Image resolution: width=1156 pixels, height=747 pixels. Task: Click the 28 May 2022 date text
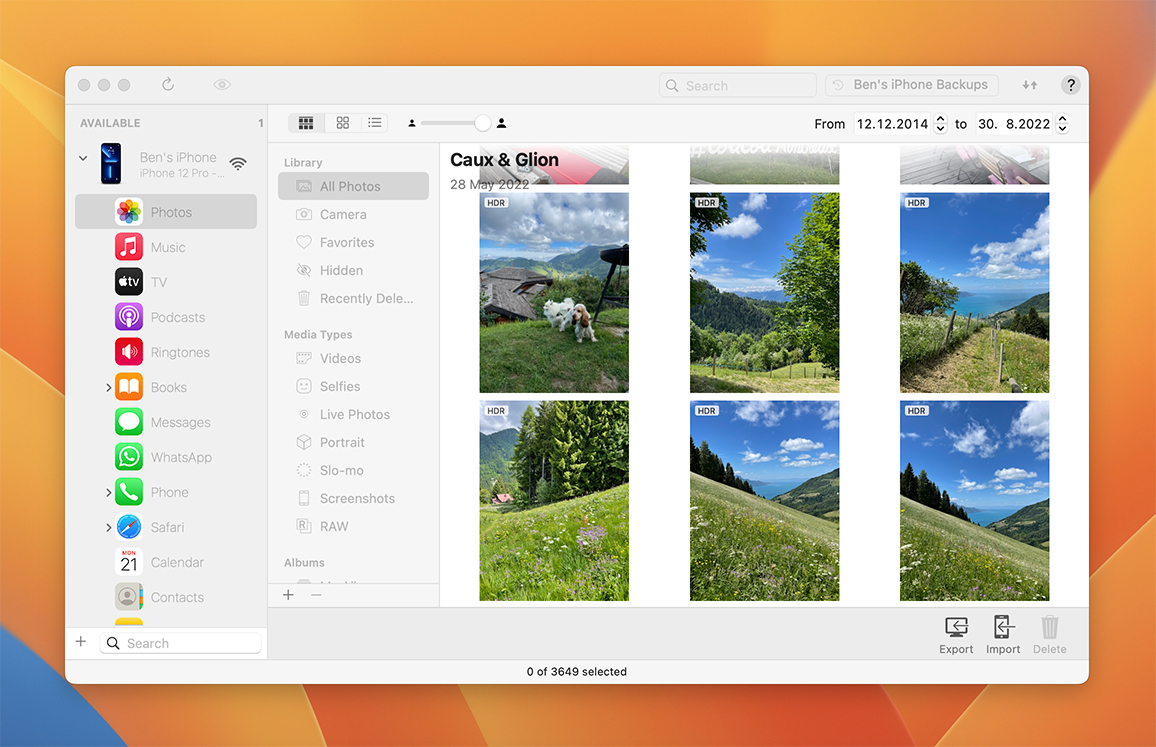pos(490,184)
